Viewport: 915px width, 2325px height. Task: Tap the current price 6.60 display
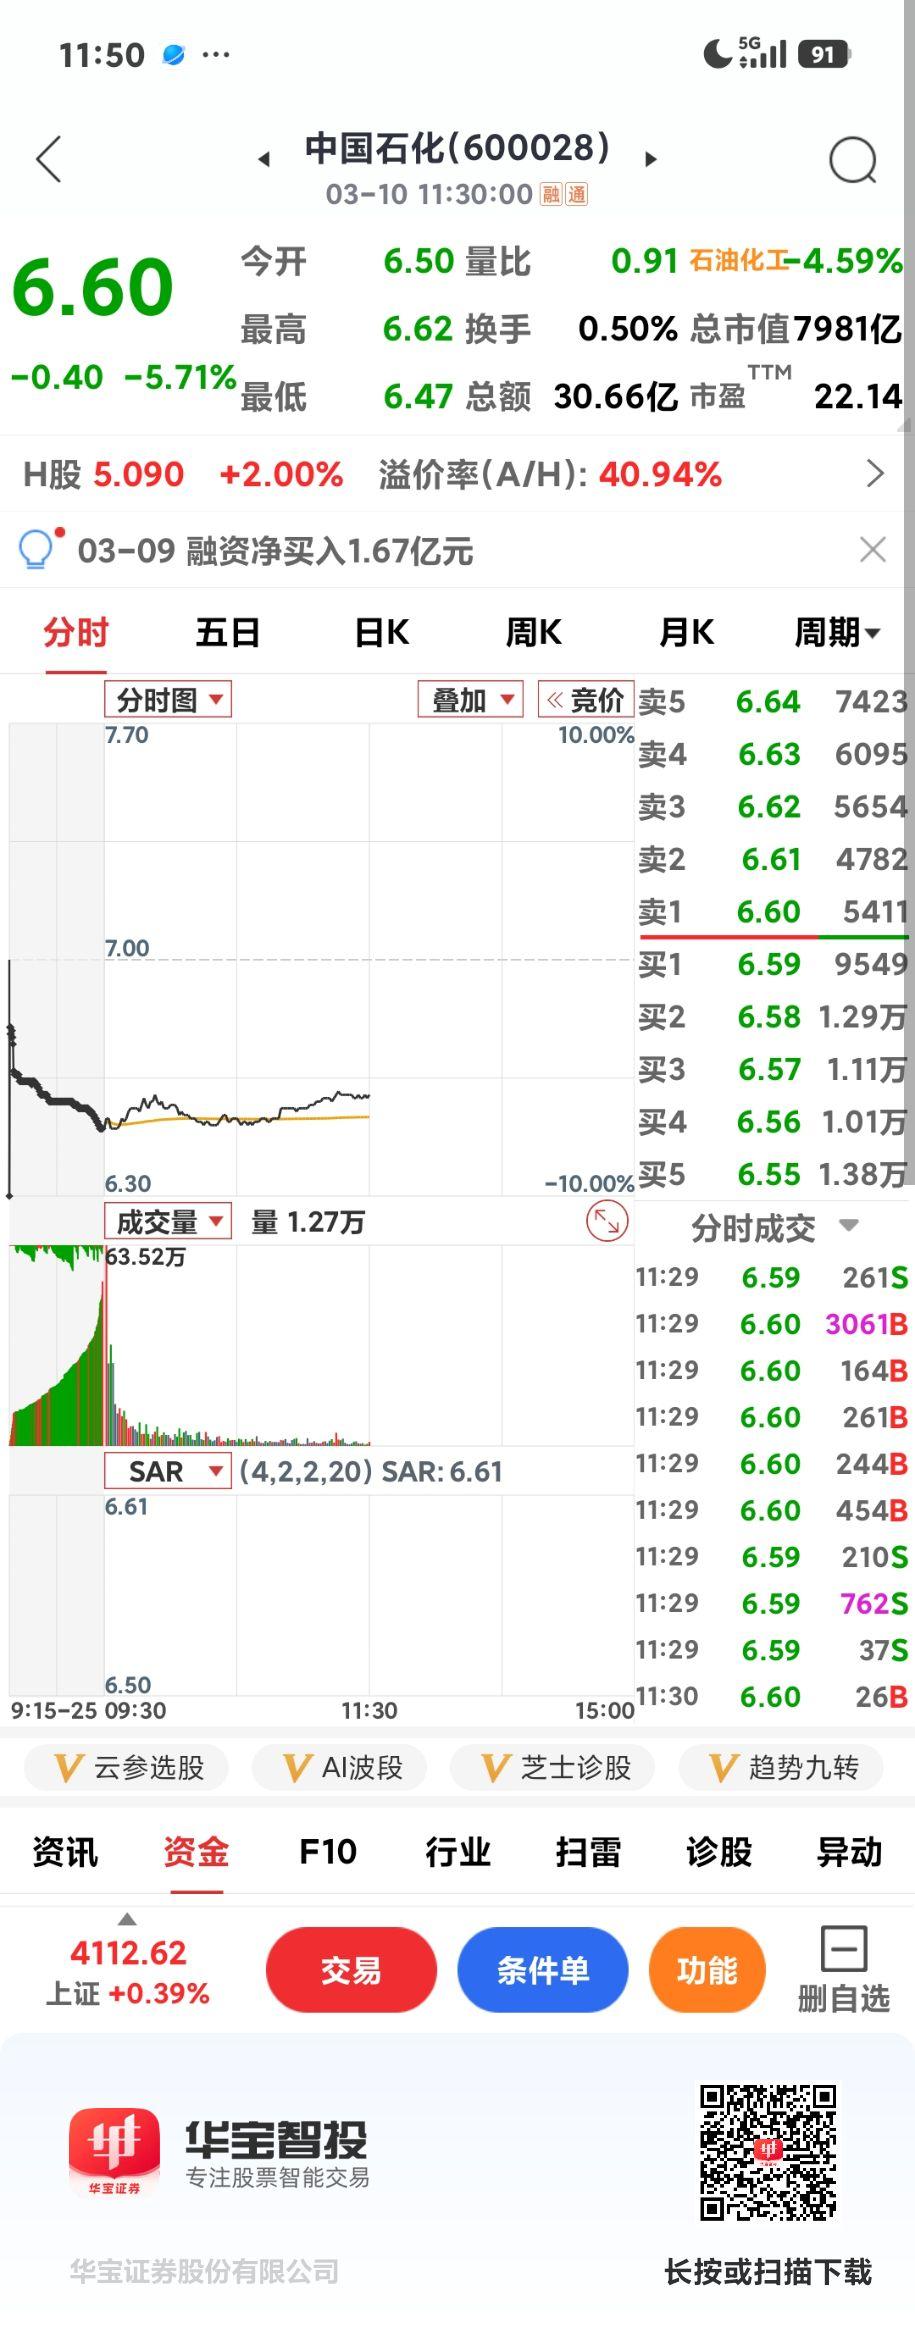[93, 287]
